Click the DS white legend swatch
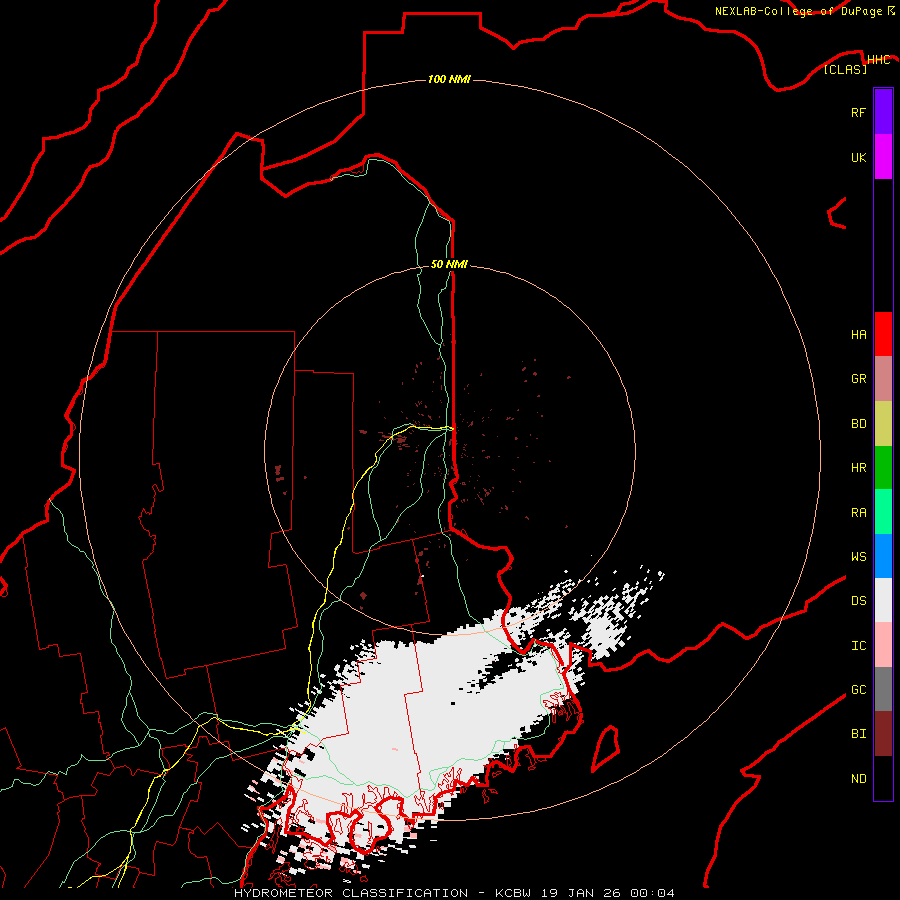This screenshot has height=900, width=900. point(883,600)
